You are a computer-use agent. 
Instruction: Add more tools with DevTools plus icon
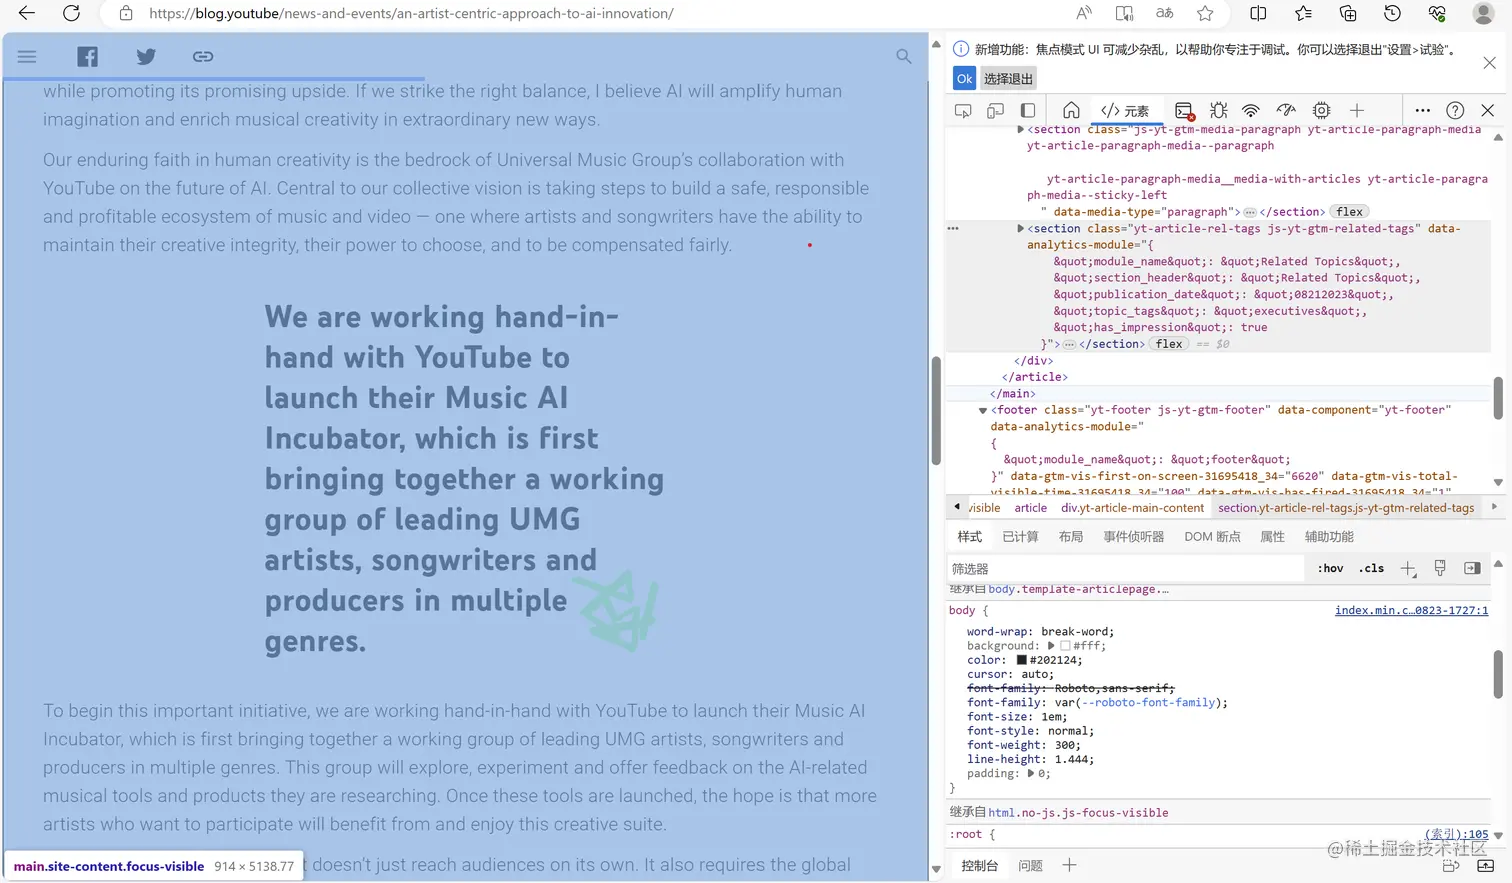1357,110
